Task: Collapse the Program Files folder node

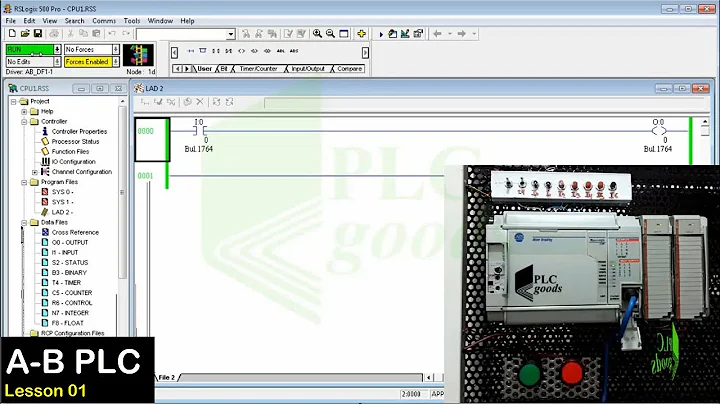Action: click(x=24, y=182)
